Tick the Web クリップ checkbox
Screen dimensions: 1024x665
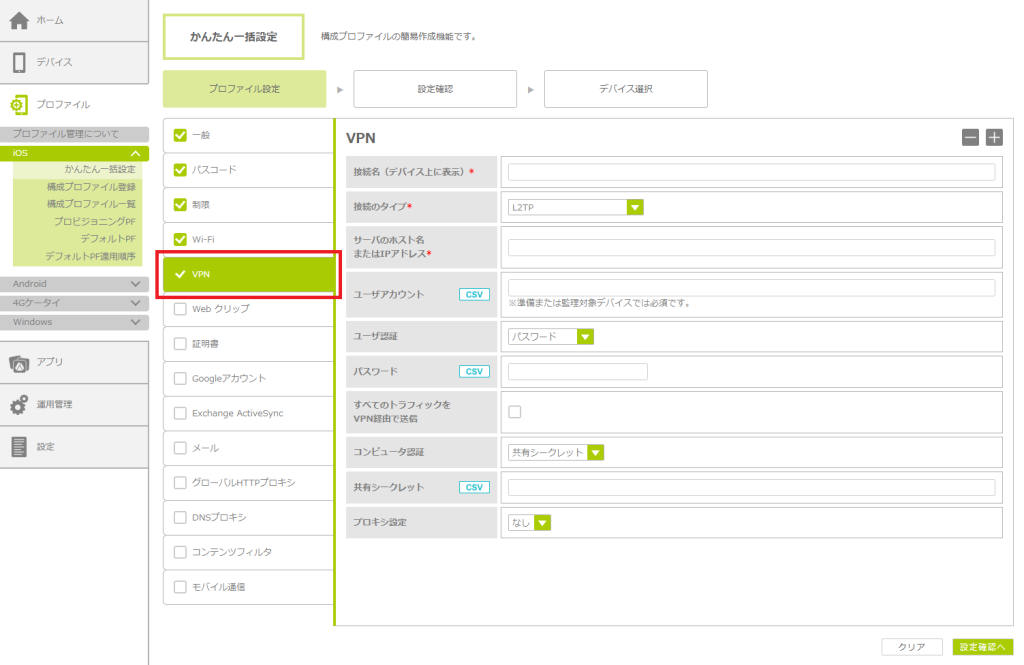click(x=181, y=309)
